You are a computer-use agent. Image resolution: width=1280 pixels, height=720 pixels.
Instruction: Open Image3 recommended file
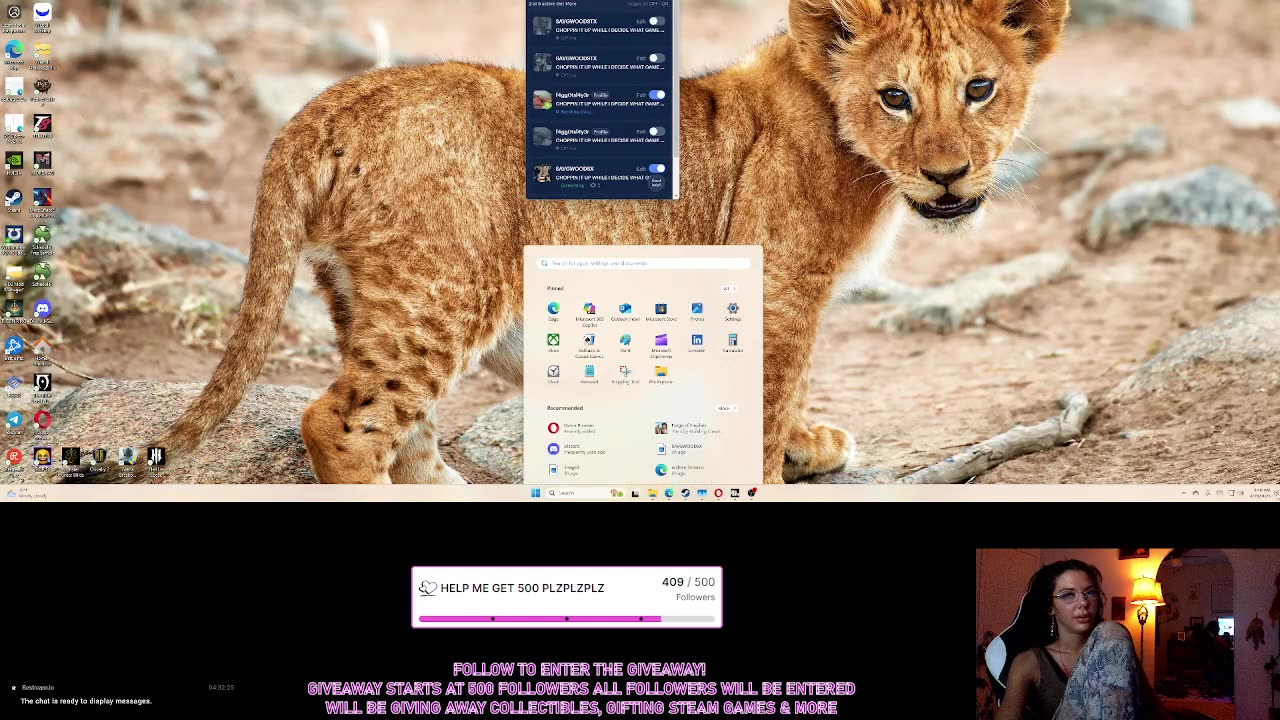tap(566, 469)
